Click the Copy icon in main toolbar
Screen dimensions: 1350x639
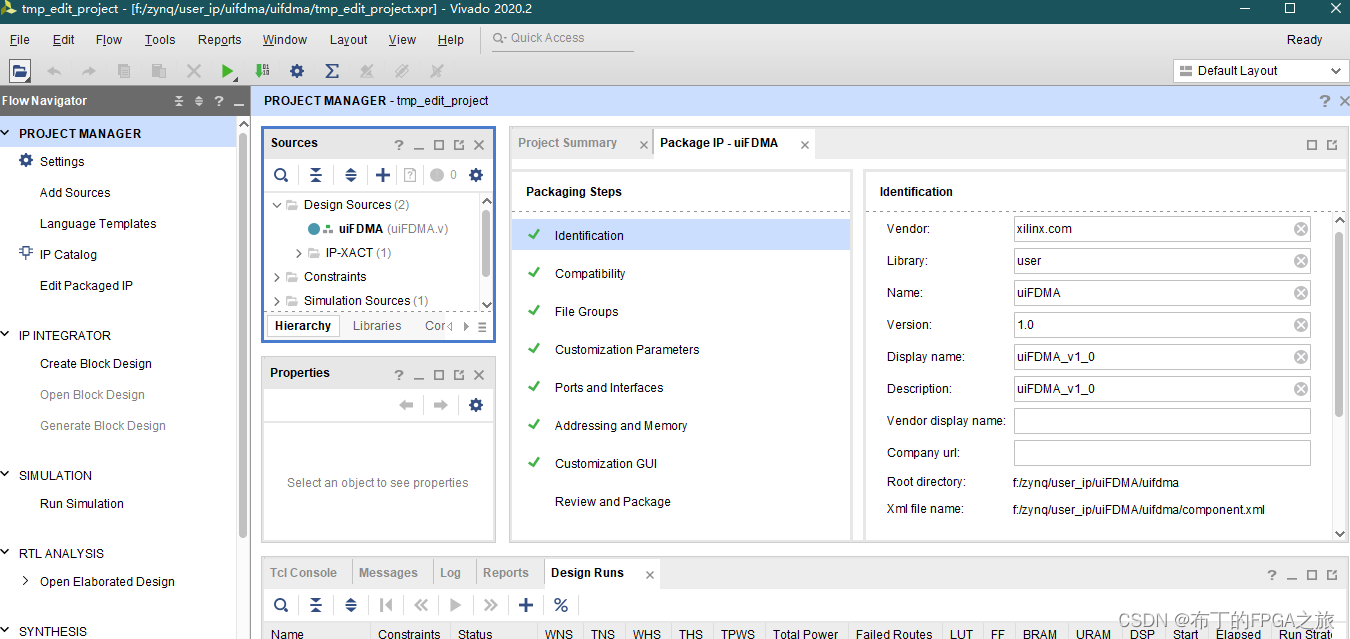[x=124, y=71]
